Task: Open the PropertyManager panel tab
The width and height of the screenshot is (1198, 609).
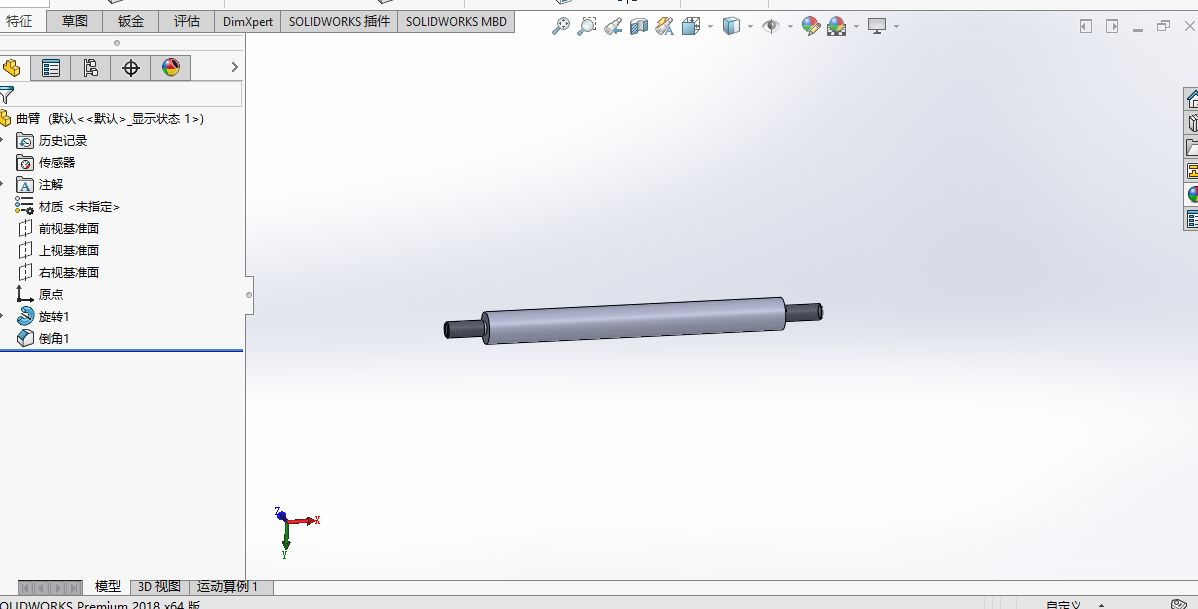Action: [x=51, y=68]
